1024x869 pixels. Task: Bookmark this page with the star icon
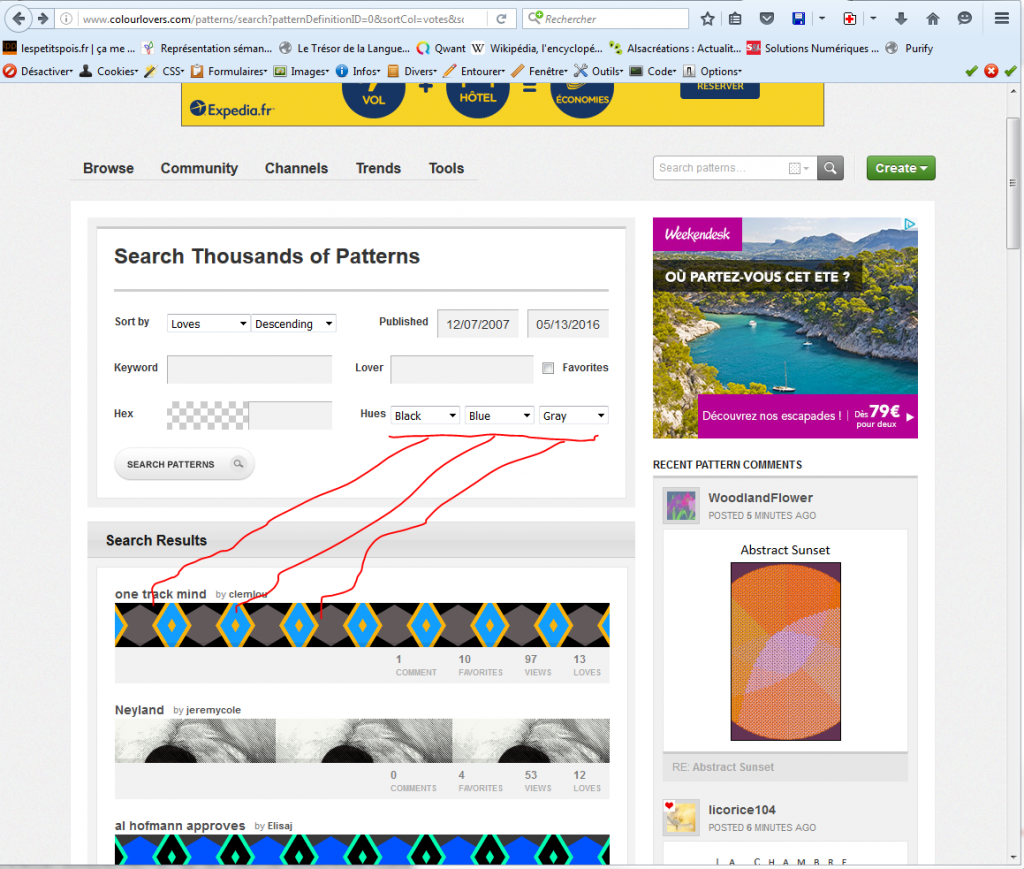click(708, 18)
